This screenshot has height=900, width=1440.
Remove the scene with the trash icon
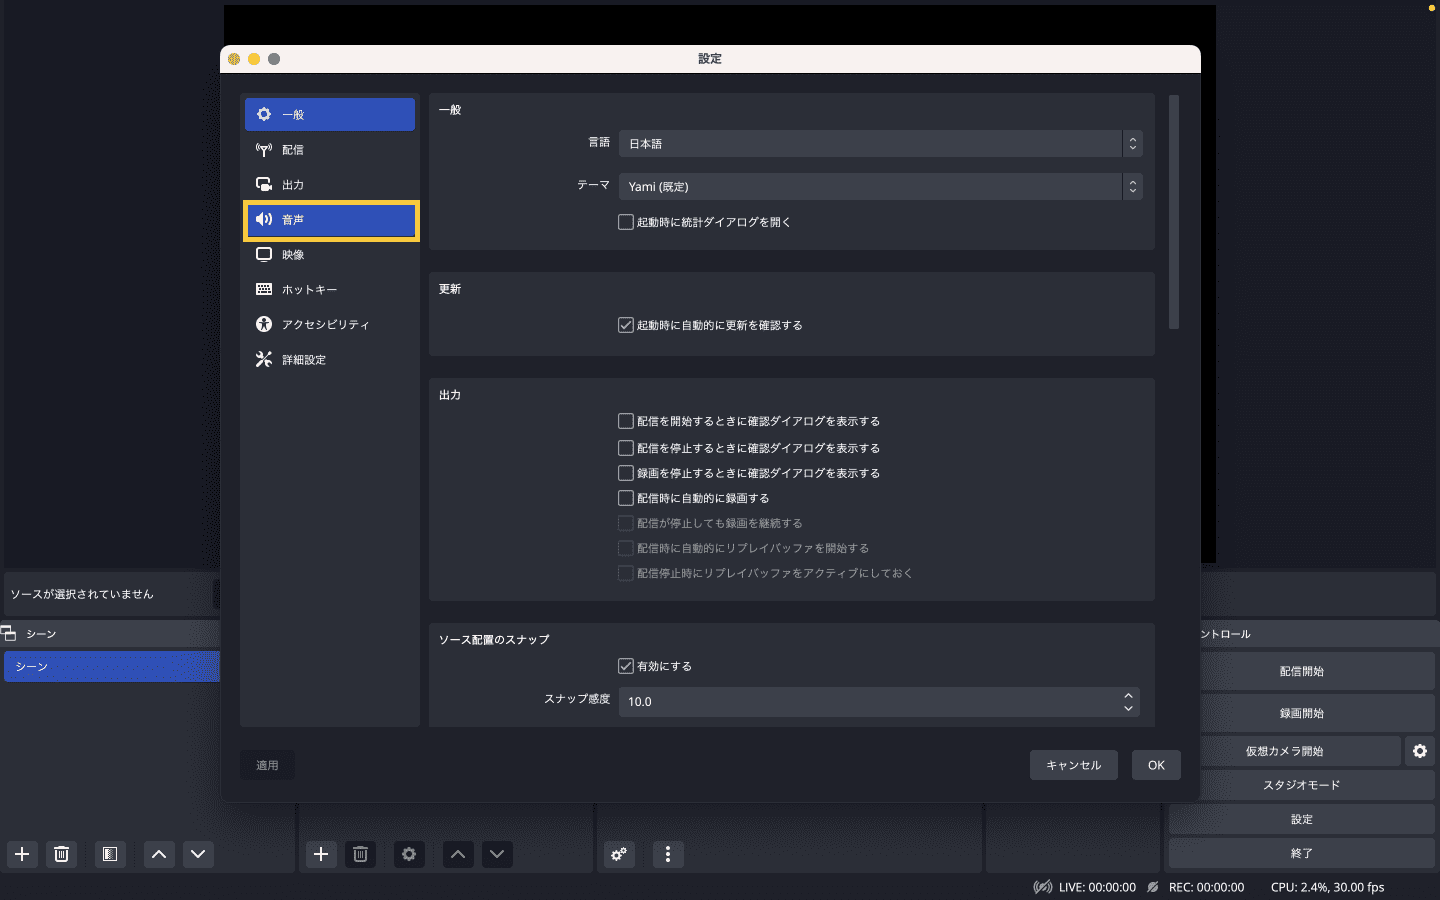(x=62, y=854)
